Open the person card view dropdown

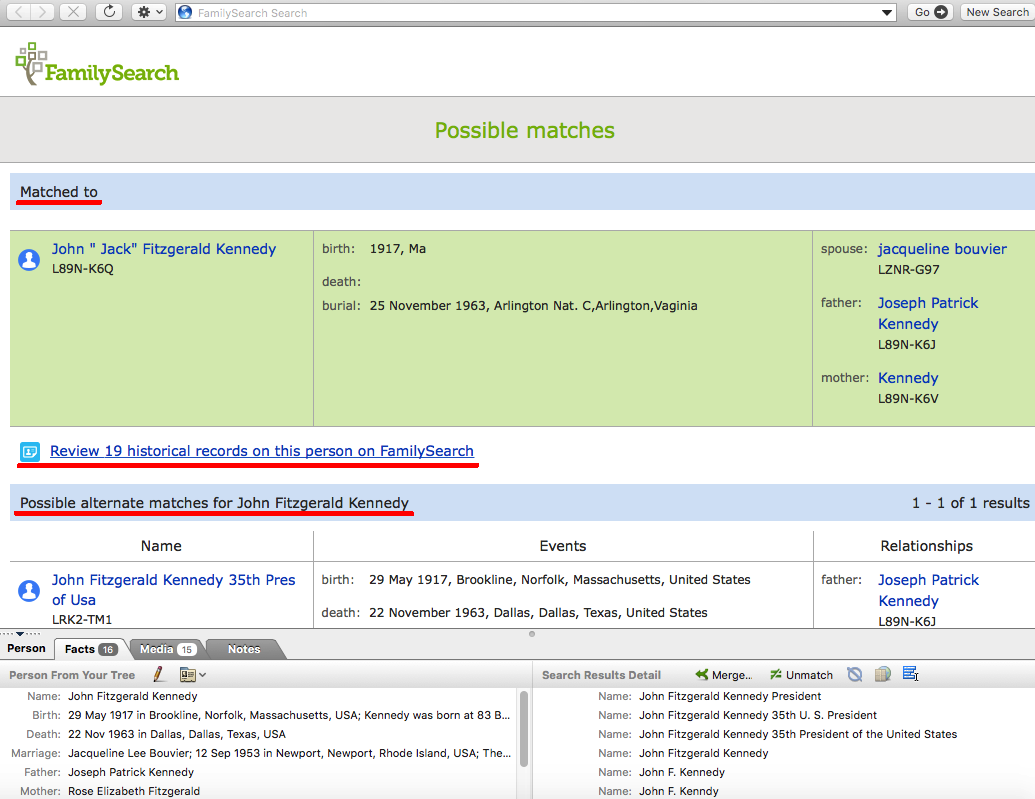pos(193,675)
